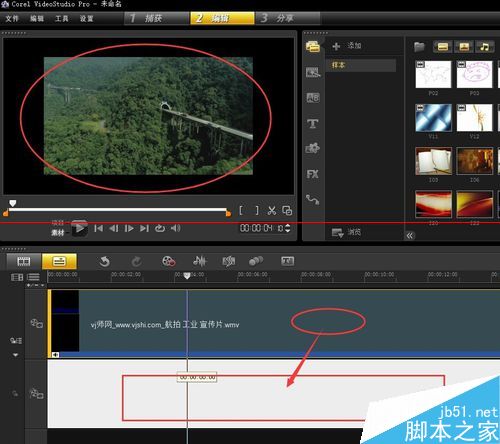This screenshot has width=500, height=444.
Task: Open the Media library panel icon
Action: [x=313, y=47]
